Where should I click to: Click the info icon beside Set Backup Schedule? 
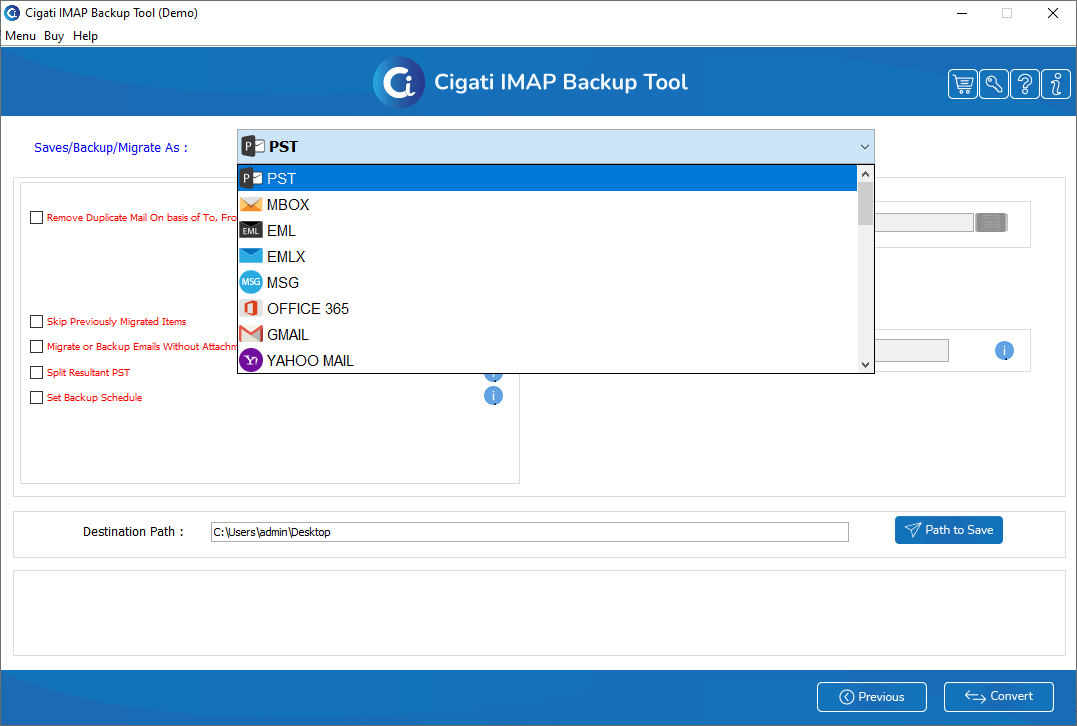[493, 396]
